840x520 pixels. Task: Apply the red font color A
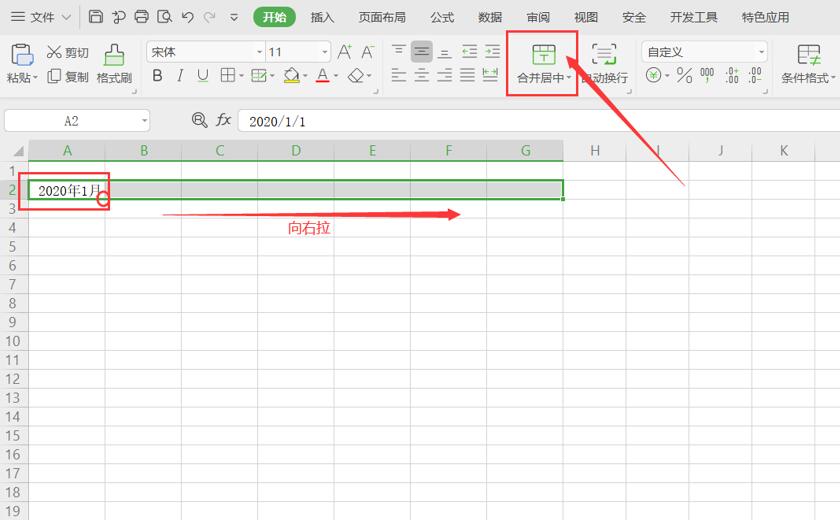click(322, 76)
